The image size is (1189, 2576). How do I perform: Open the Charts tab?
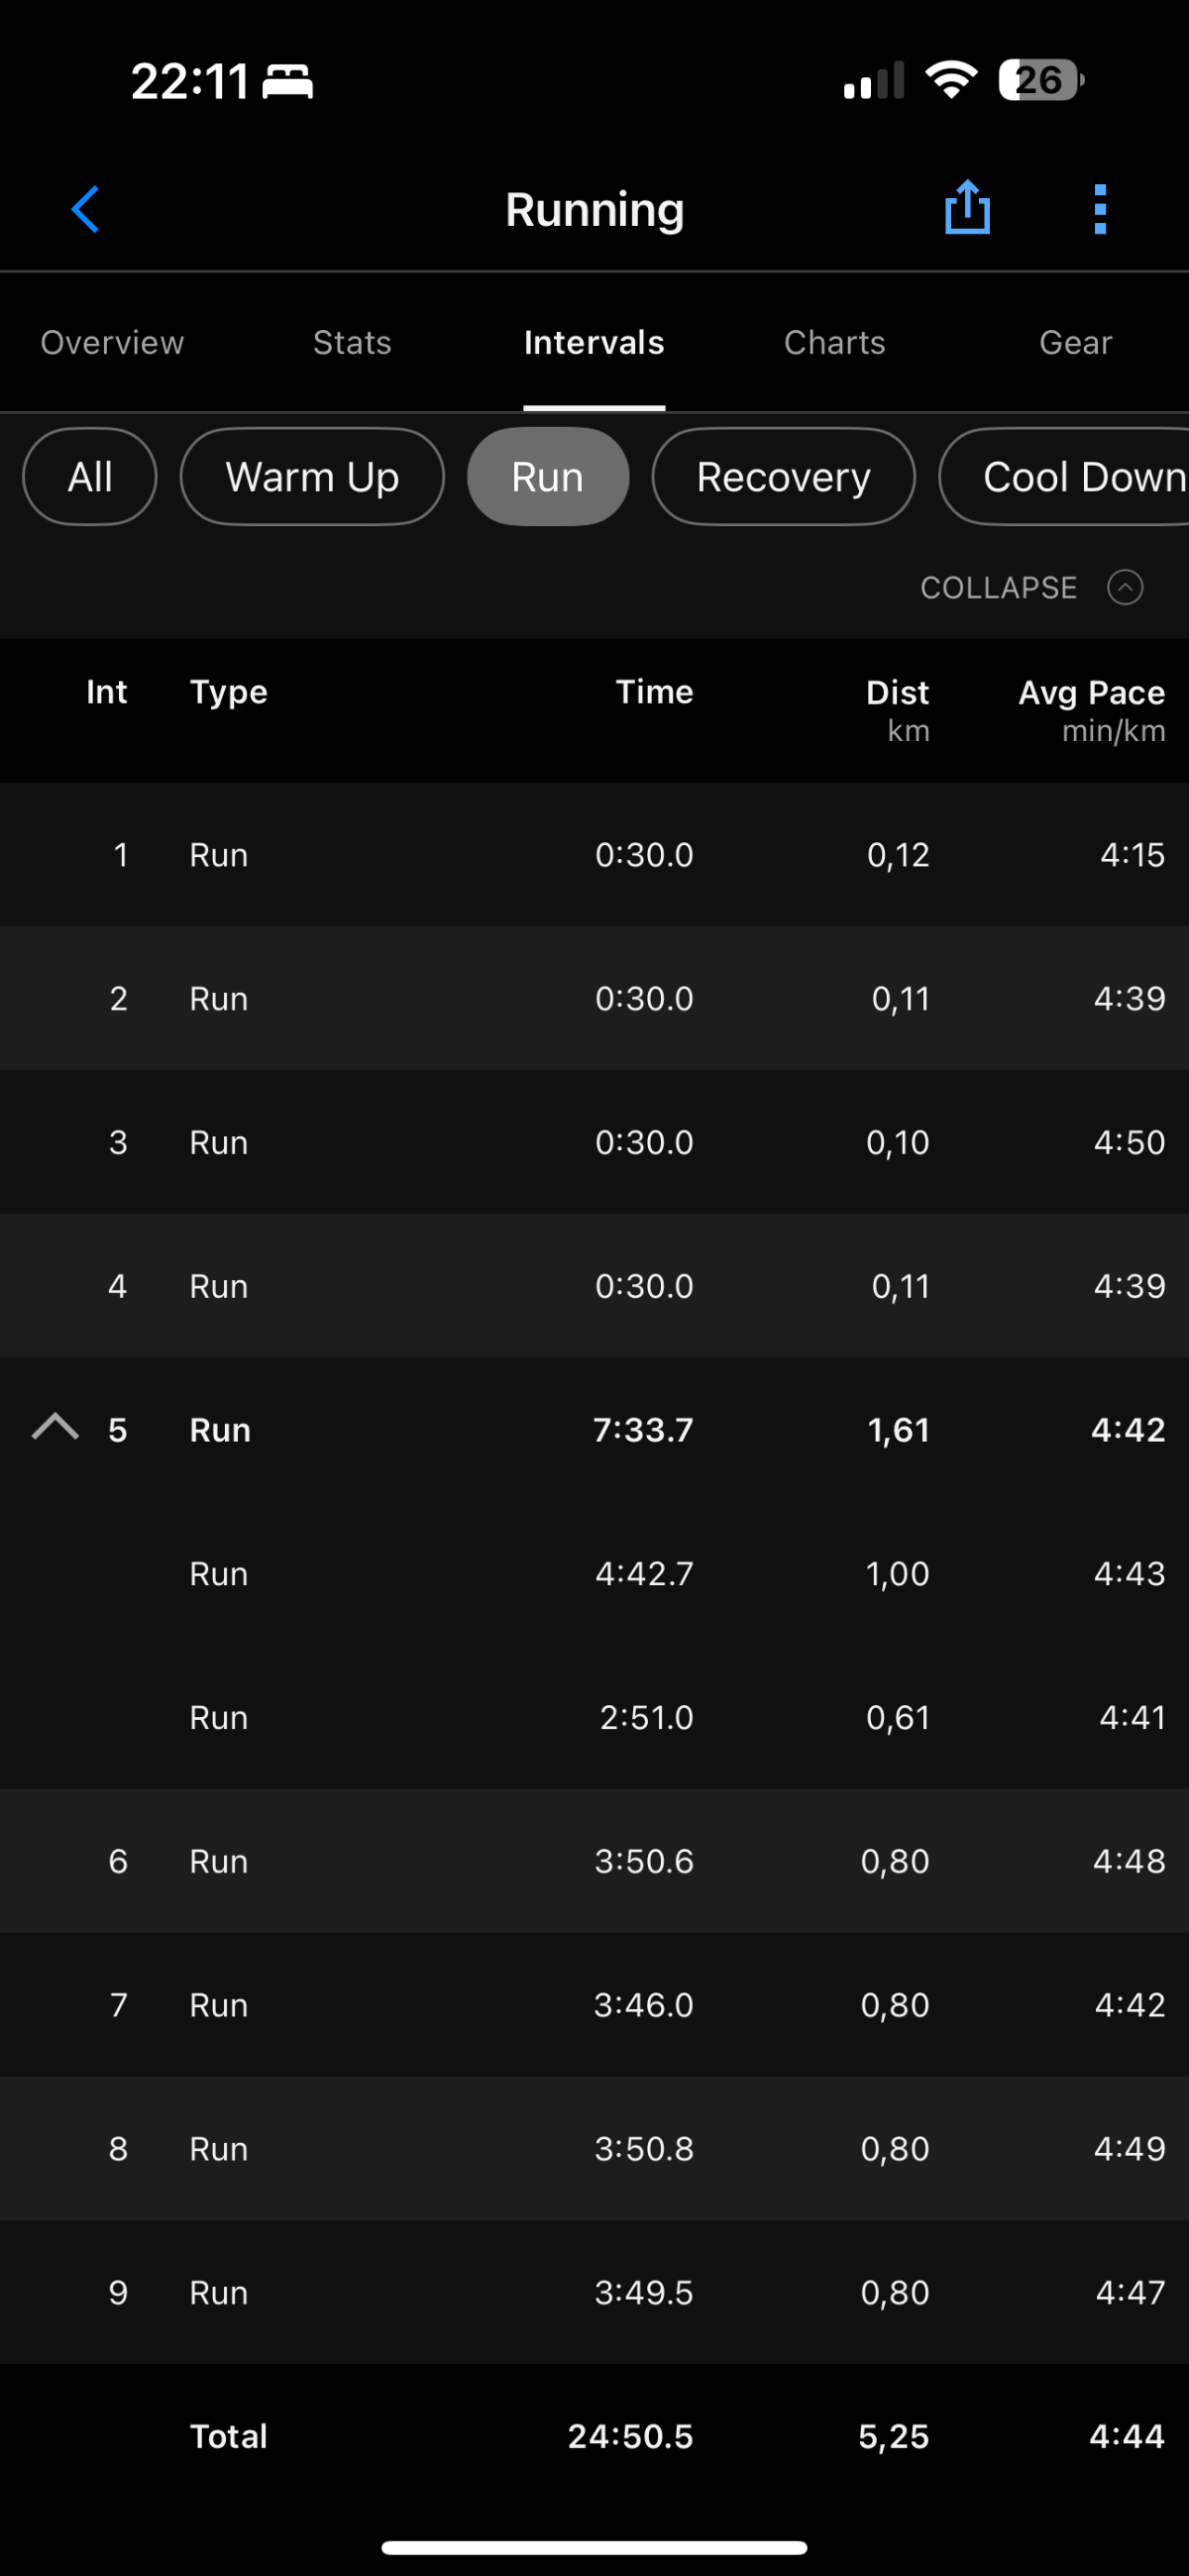(834, 343)
